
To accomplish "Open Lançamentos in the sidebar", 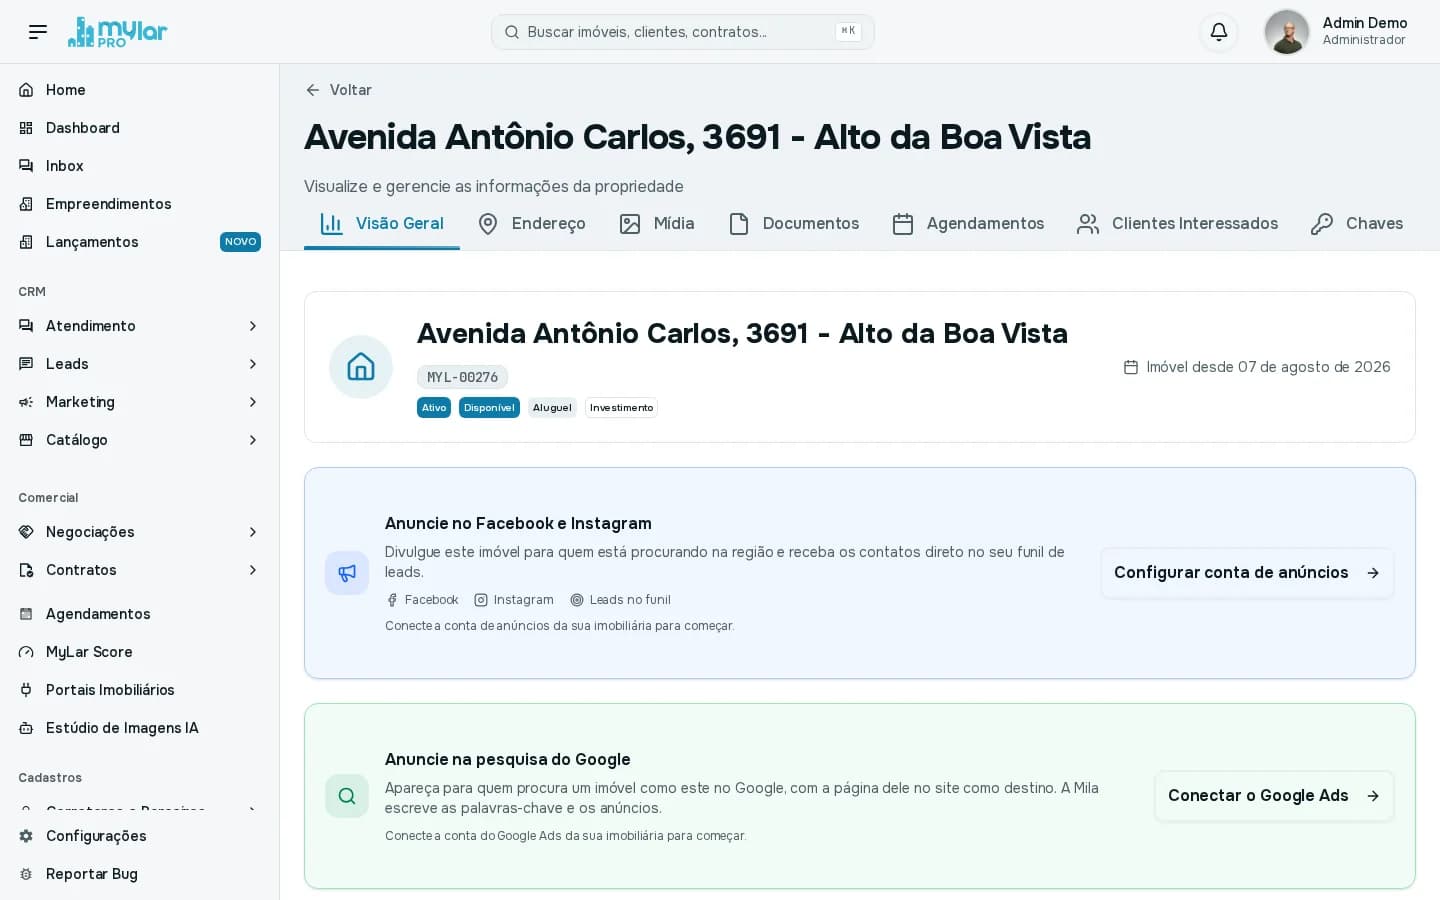I will tap(139, 242).
